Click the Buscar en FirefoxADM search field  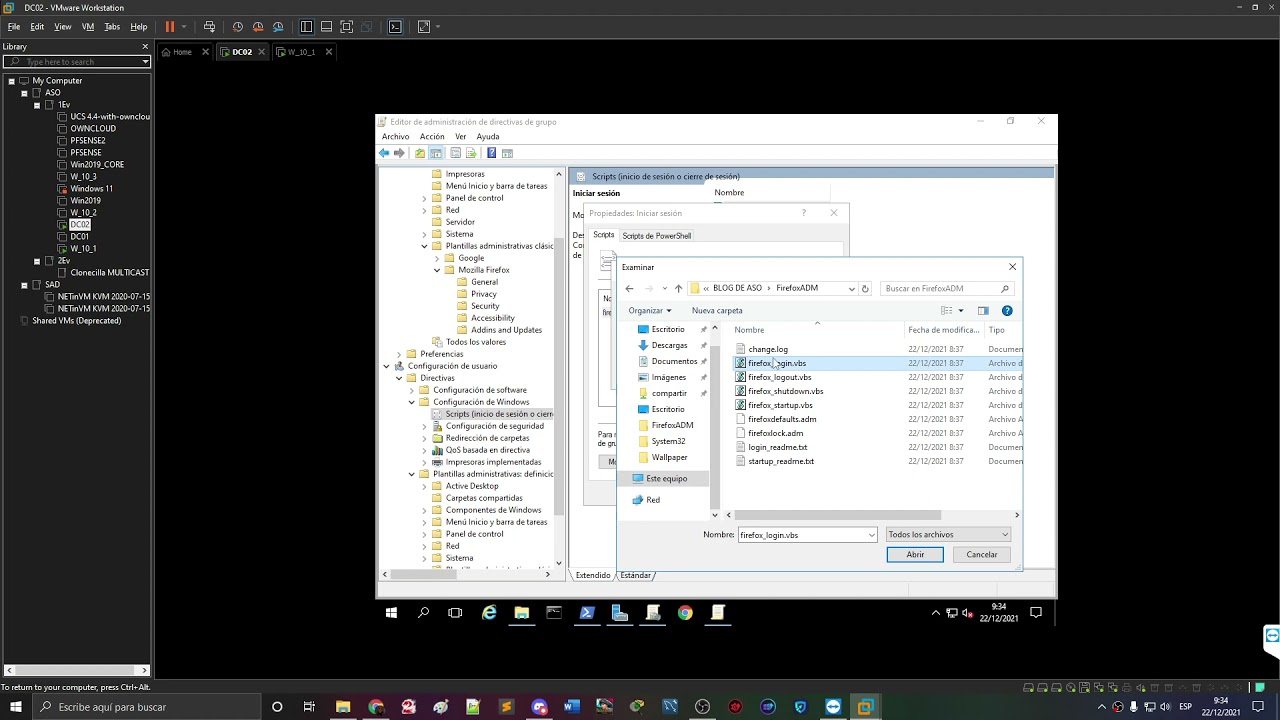coord(946,288)
